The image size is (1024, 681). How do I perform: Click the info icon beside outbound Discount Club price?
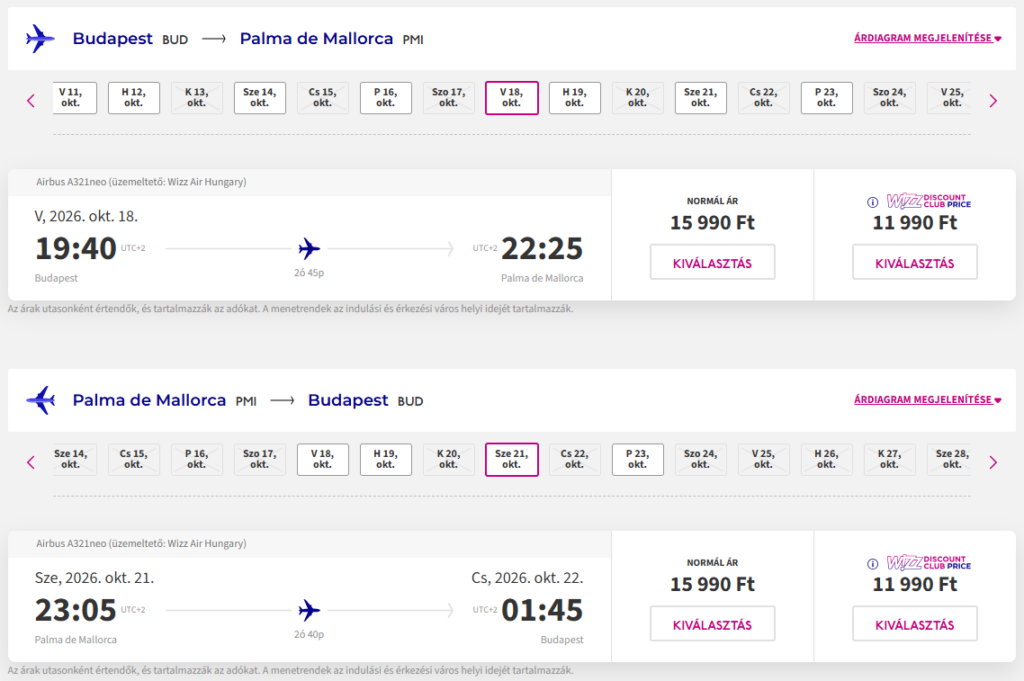point(872,201)
